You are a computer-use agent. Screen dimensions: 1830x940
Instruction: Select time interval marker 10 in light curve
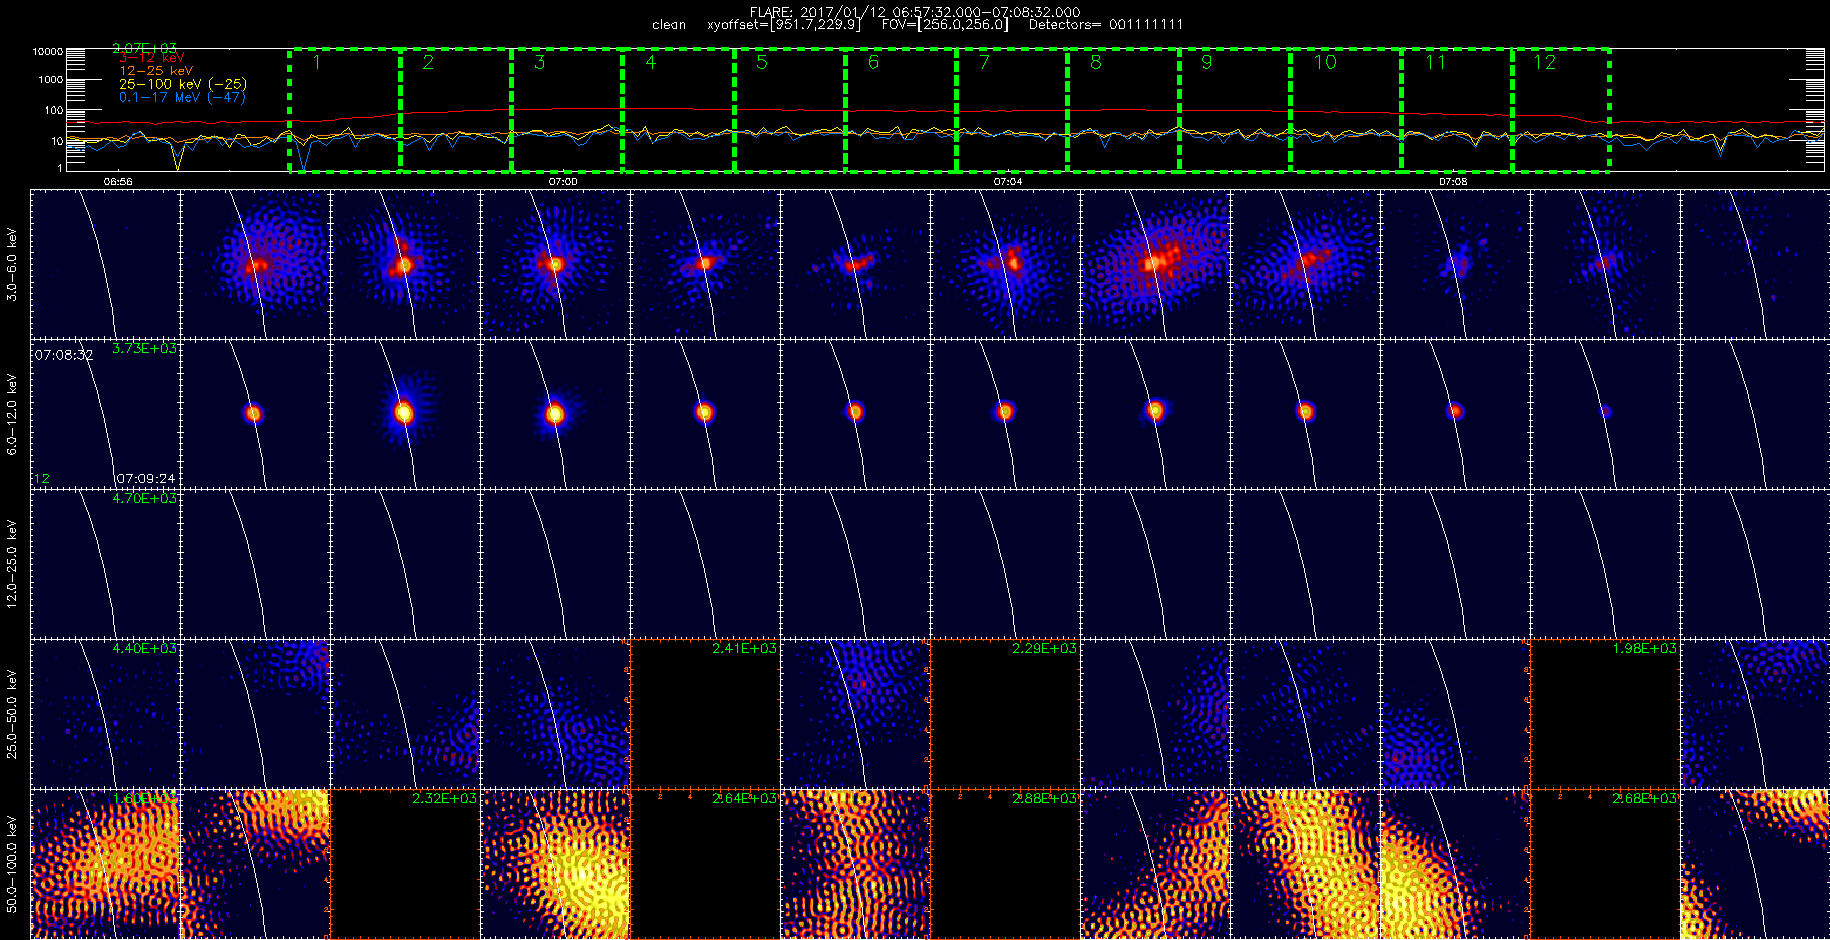pyautogui.click(x=1325, y=63)
